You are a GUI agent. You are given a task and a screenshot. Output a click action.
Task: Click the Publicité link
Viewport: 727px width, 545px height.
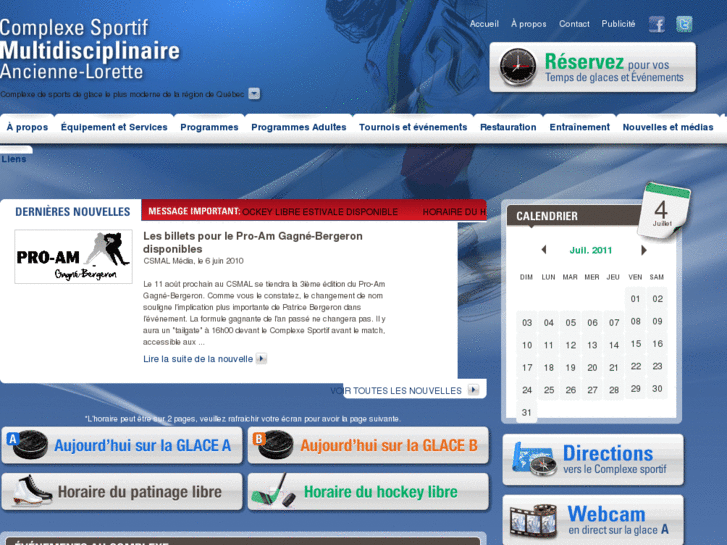(x=618, y=24)
